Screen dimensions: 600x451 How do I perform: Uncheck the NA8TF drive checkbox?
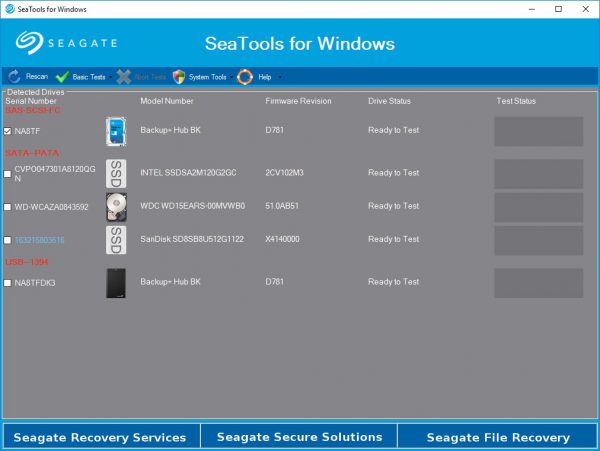7,131
